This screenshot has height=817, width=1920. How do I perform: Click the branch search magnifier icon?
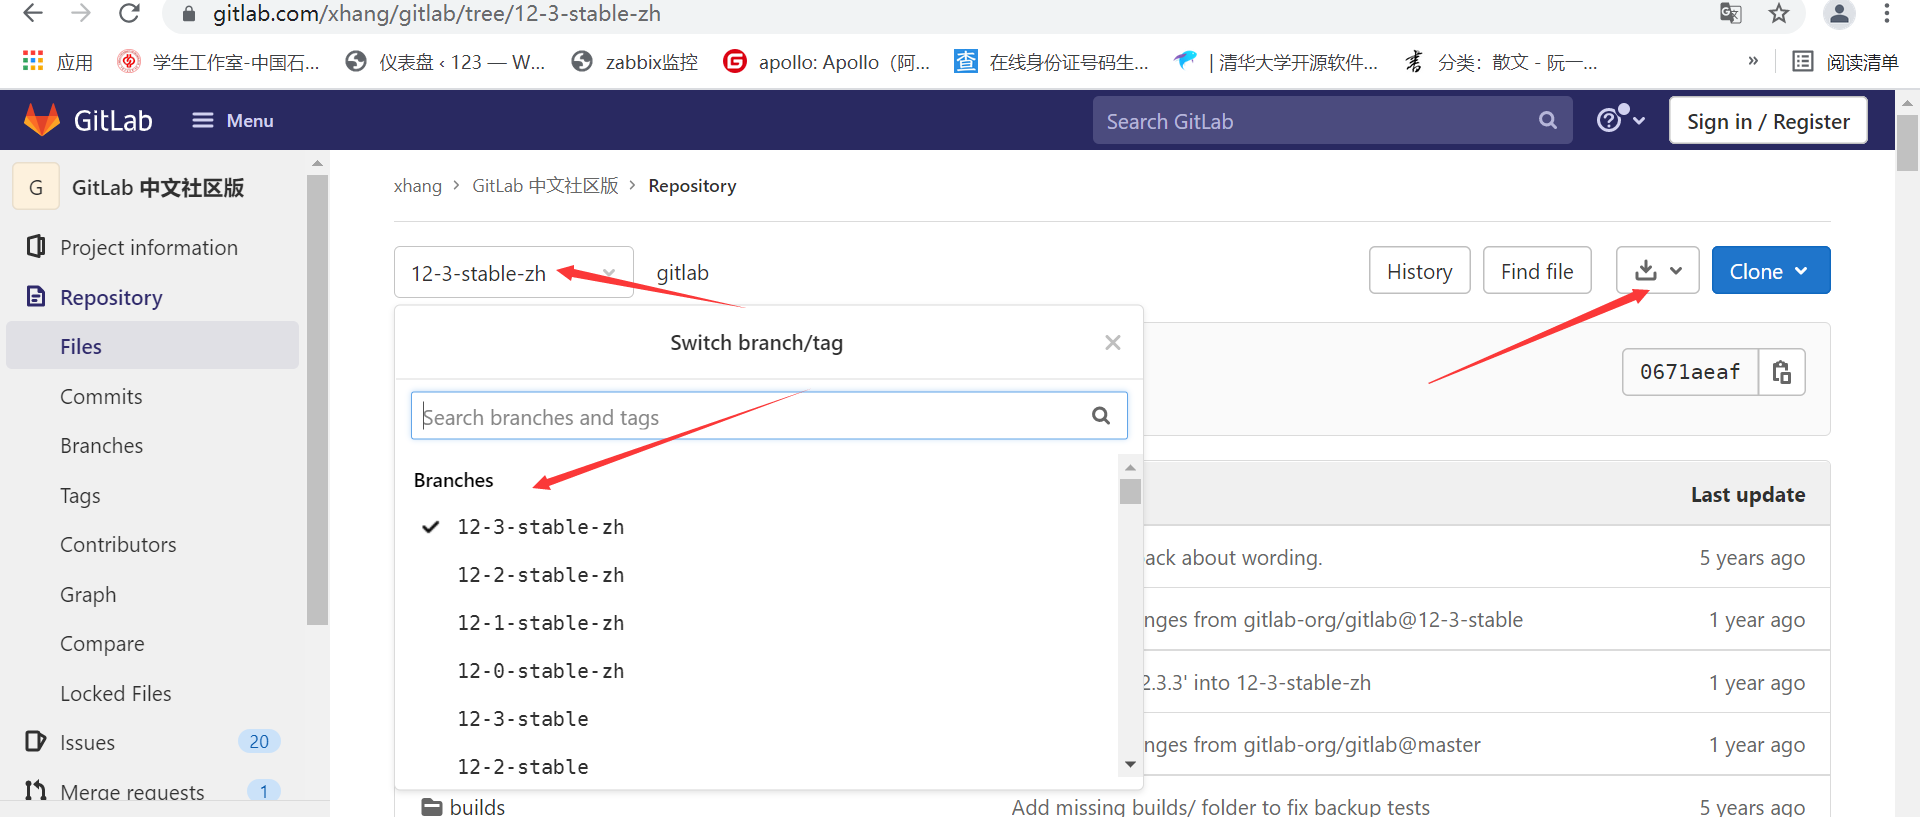pos(1101,415)
